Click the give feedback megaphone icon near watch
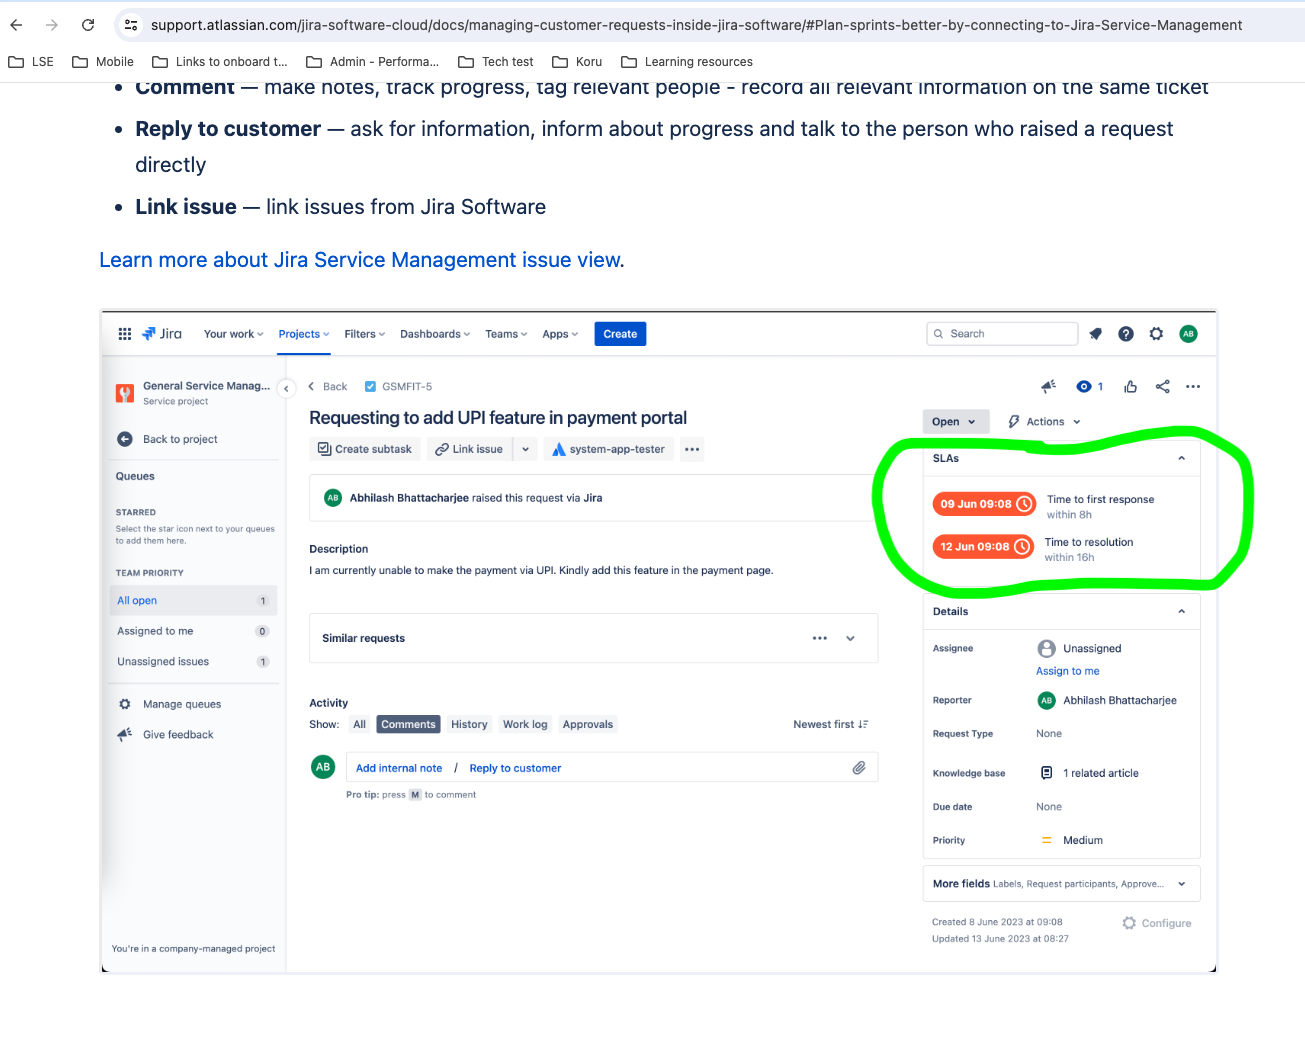The image size is (1305, 1037). (x=1048, y=386)
